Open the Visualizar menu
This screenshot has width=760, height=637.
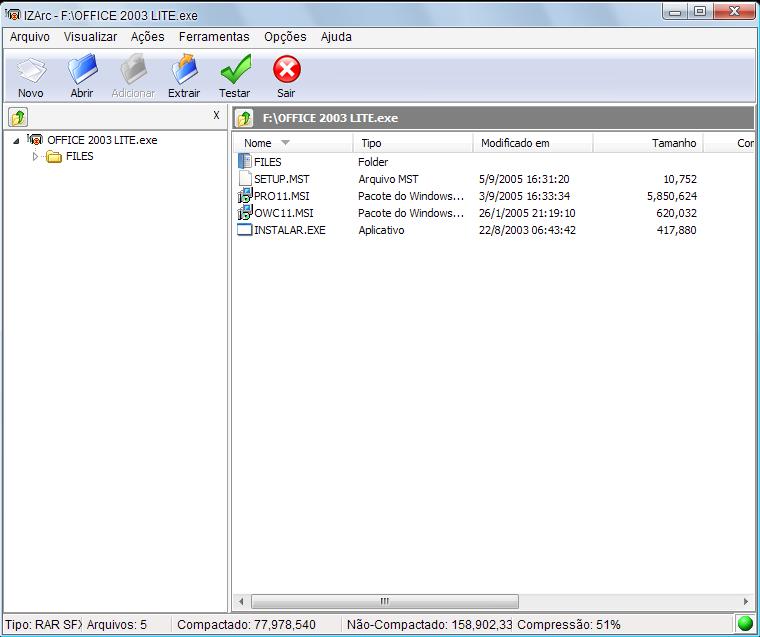(x=90, y=37)
